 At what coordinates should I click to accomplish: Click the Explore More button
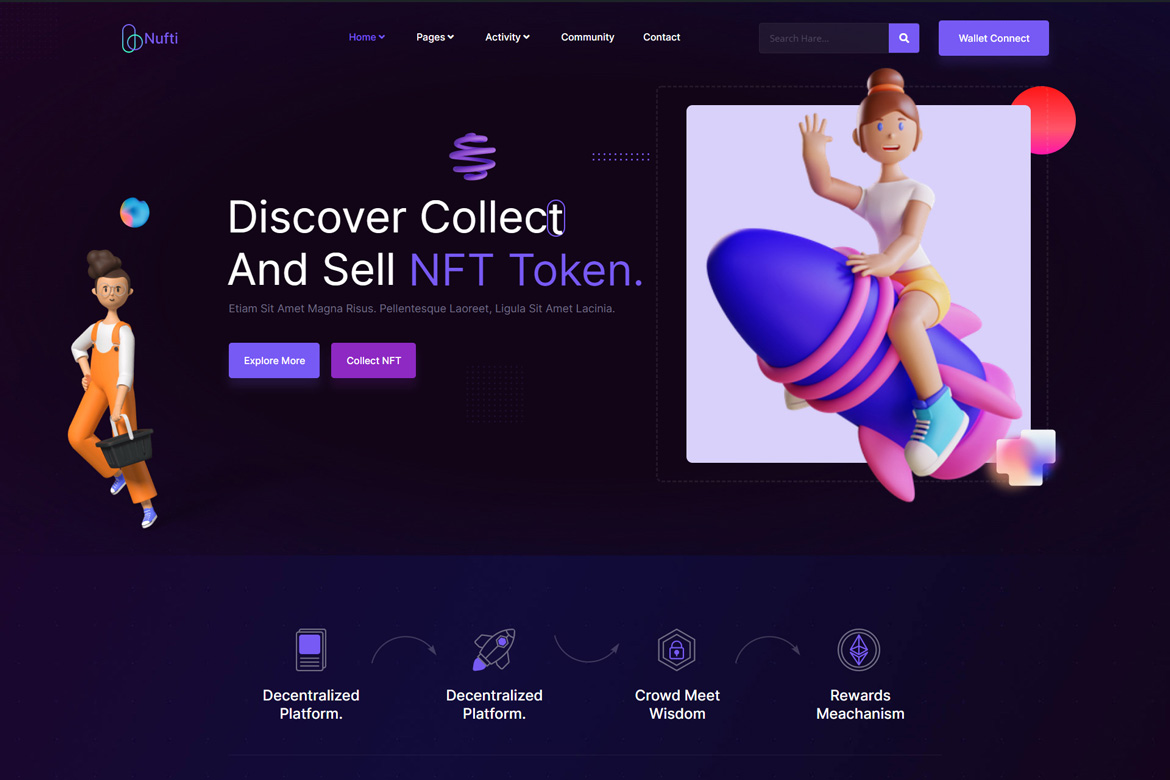[274, 361]
